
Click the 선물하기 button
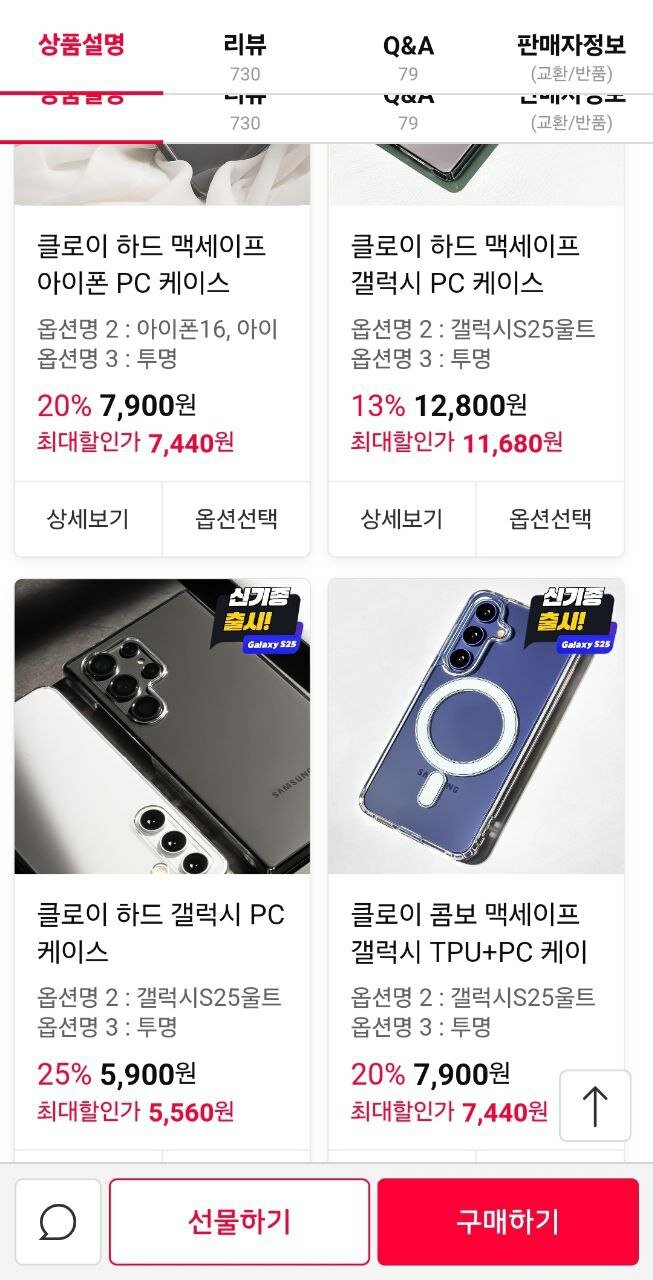click(x=239, y=1221)
